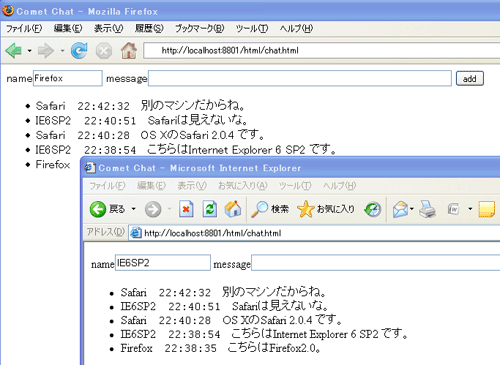This screenshot has height=365, width=500.
Task: Click the add button
Action: click(470, 79)
